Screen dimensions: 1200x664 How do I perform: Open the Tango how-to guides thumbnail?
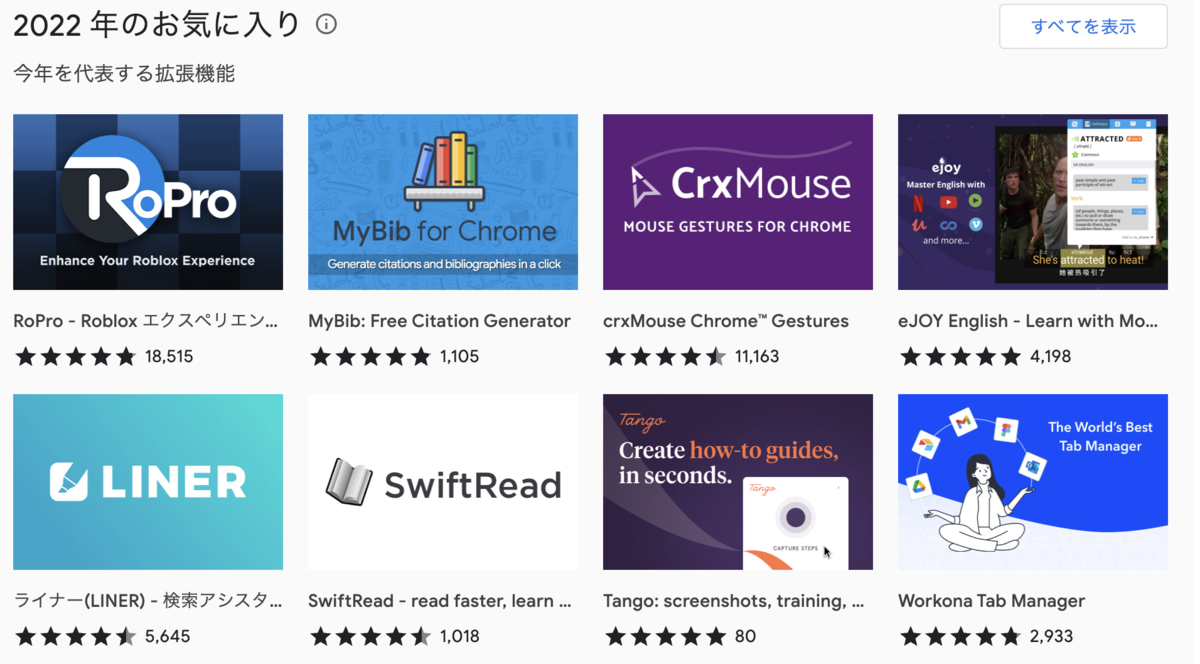tap(738, 482)
